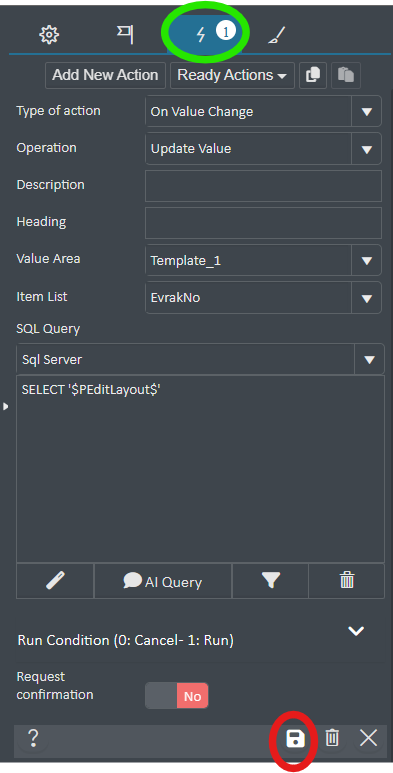Expand the Run Condition section chevron
The image size is (393, 773).
(356, 631)
